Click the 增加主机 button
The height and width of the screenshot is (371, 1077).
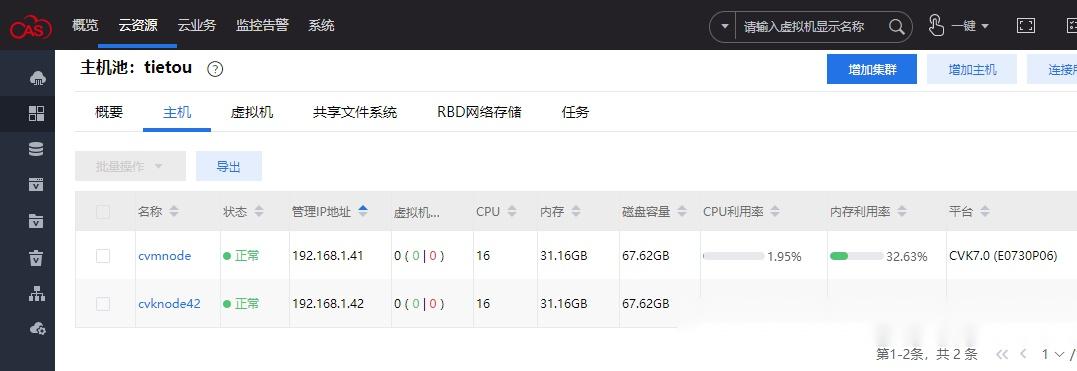pos(972,69)
